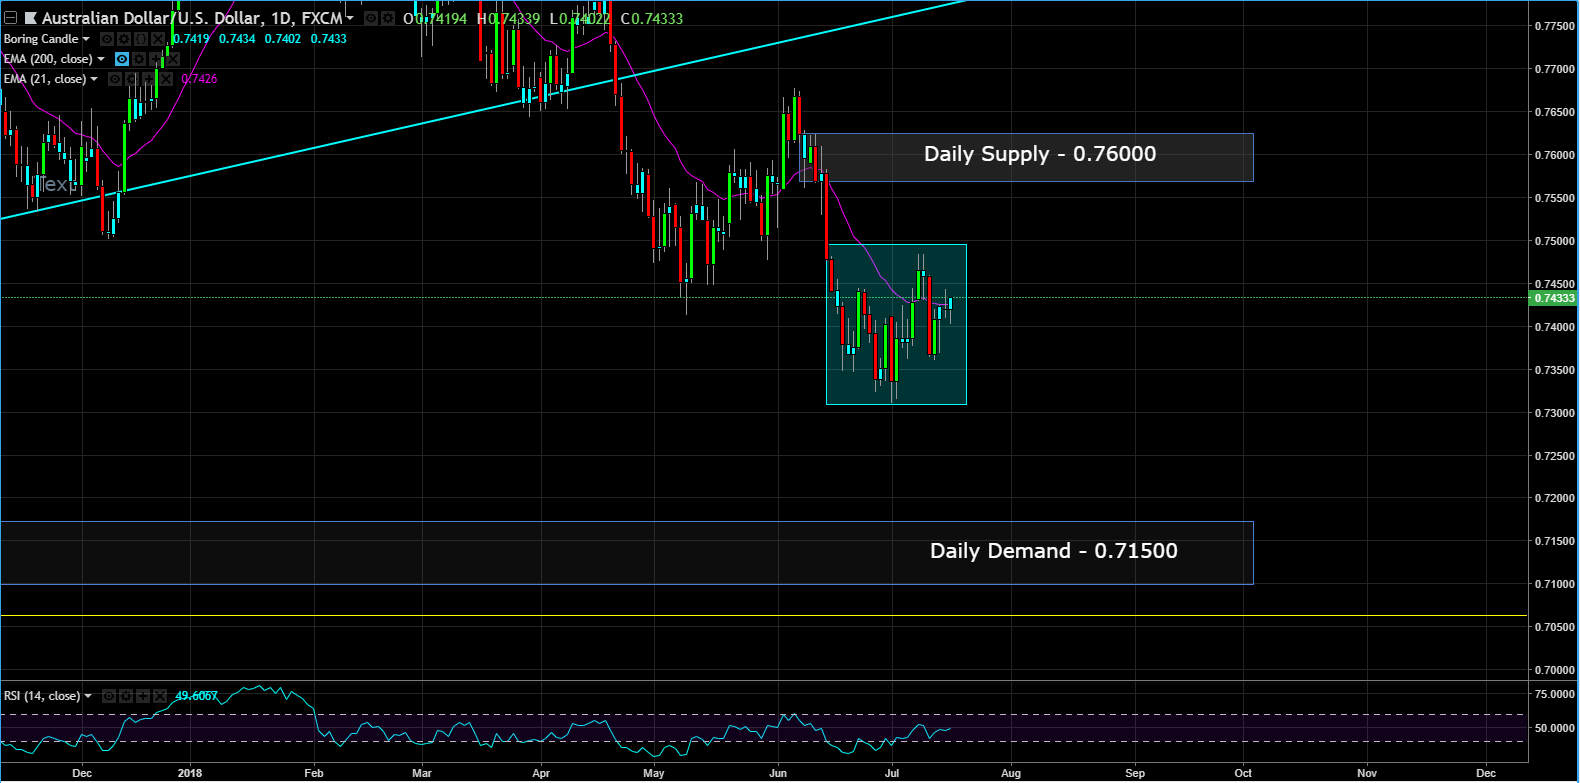Expand the EMA (200, close) dropdown

[x=101, y=59]
